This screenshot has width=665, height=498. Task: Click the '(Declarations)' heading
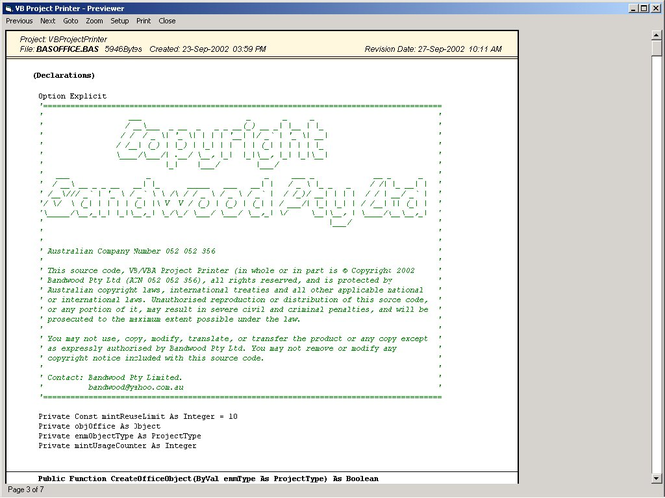tap(64, 76)
